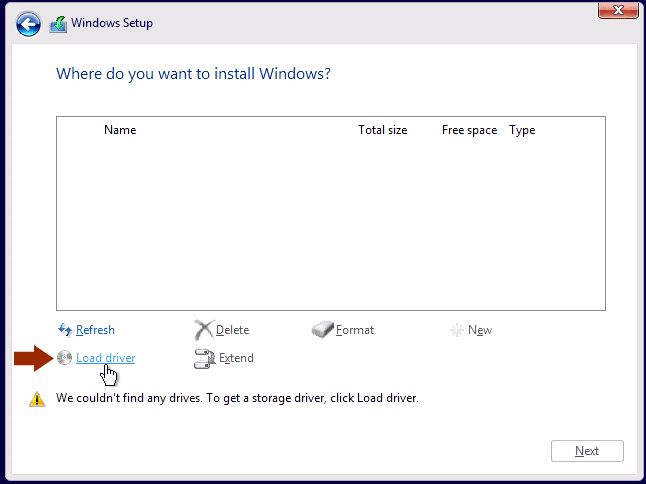Go back using the blue arrow button
Screen dimensions: 646x484
[28, 24]
